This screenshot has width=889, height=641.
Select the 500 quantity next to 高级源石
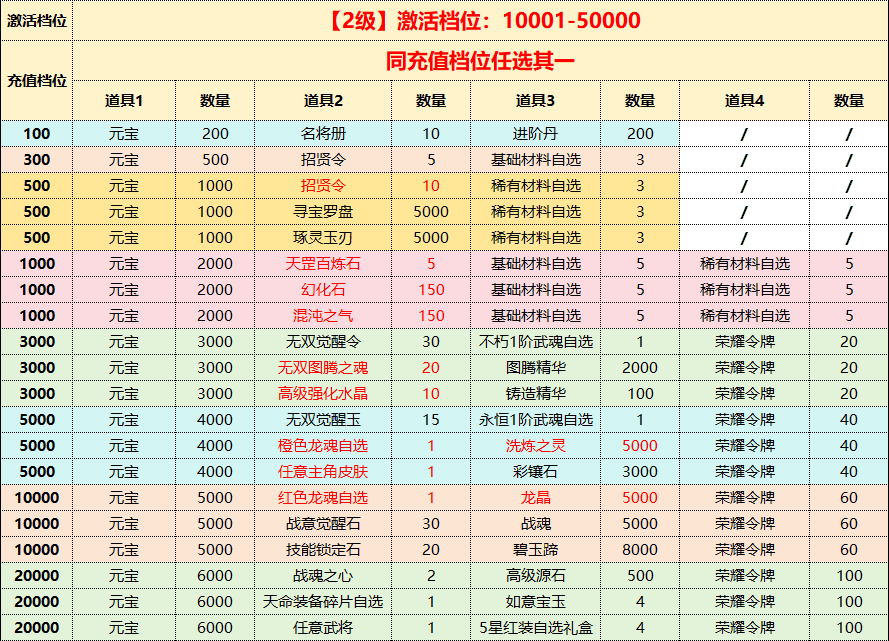pyautogui.click(x=640, y=576)
